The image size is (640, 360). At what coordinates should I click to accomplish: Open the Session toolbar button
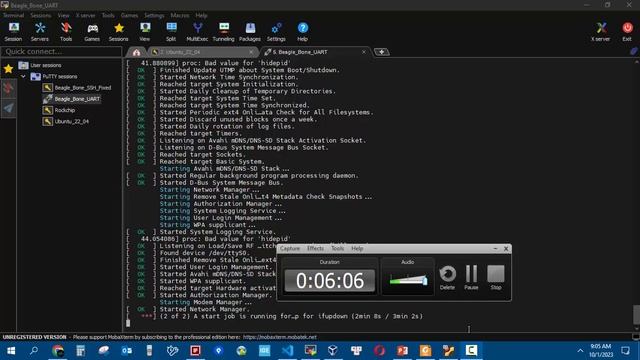[x=13, y=32]
